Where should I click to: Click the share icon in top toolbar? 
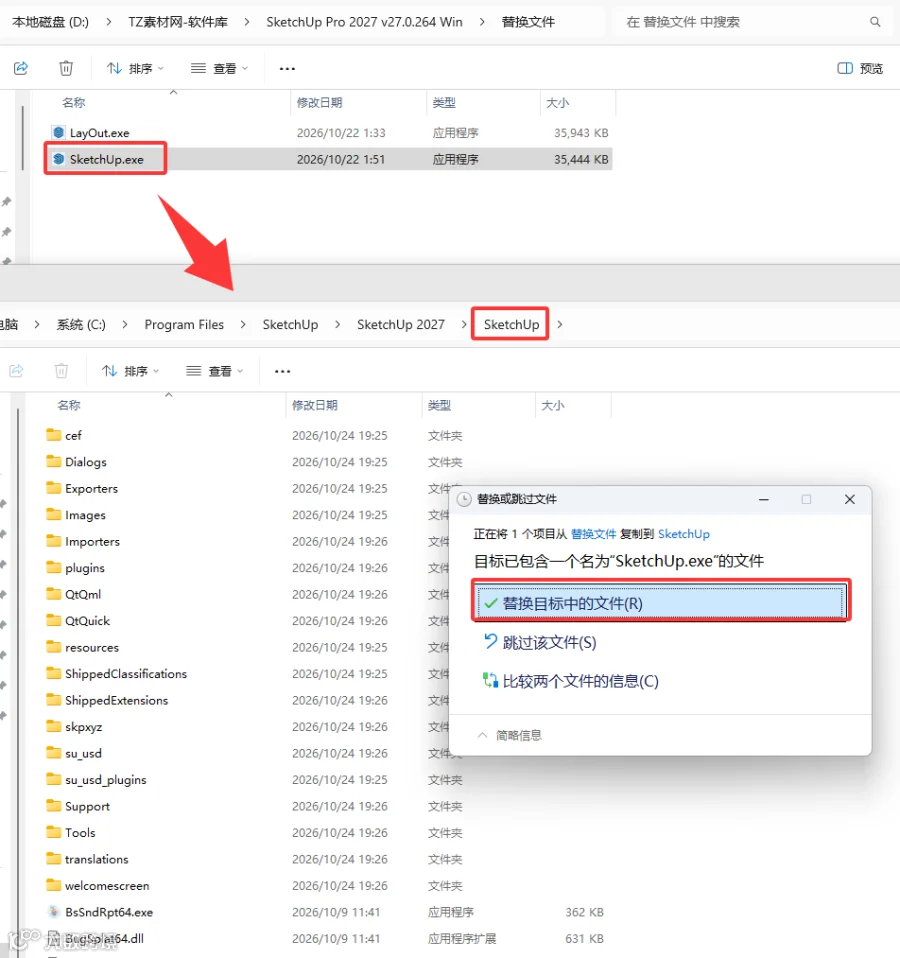21,68
